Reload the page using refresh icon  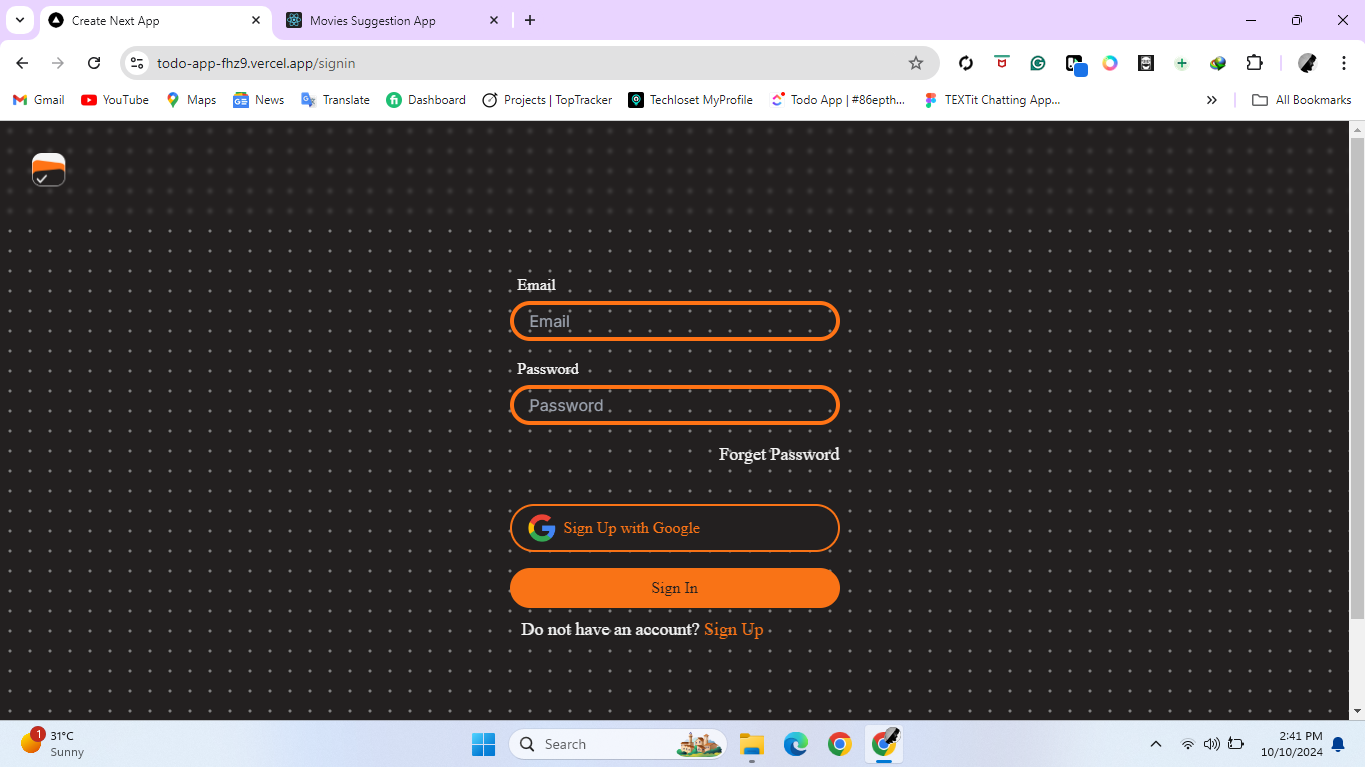click(x=94, y=63)
